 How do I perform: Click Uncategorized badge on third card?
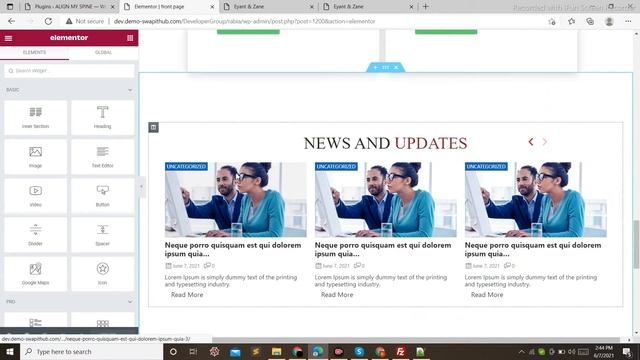click(486, 167)
